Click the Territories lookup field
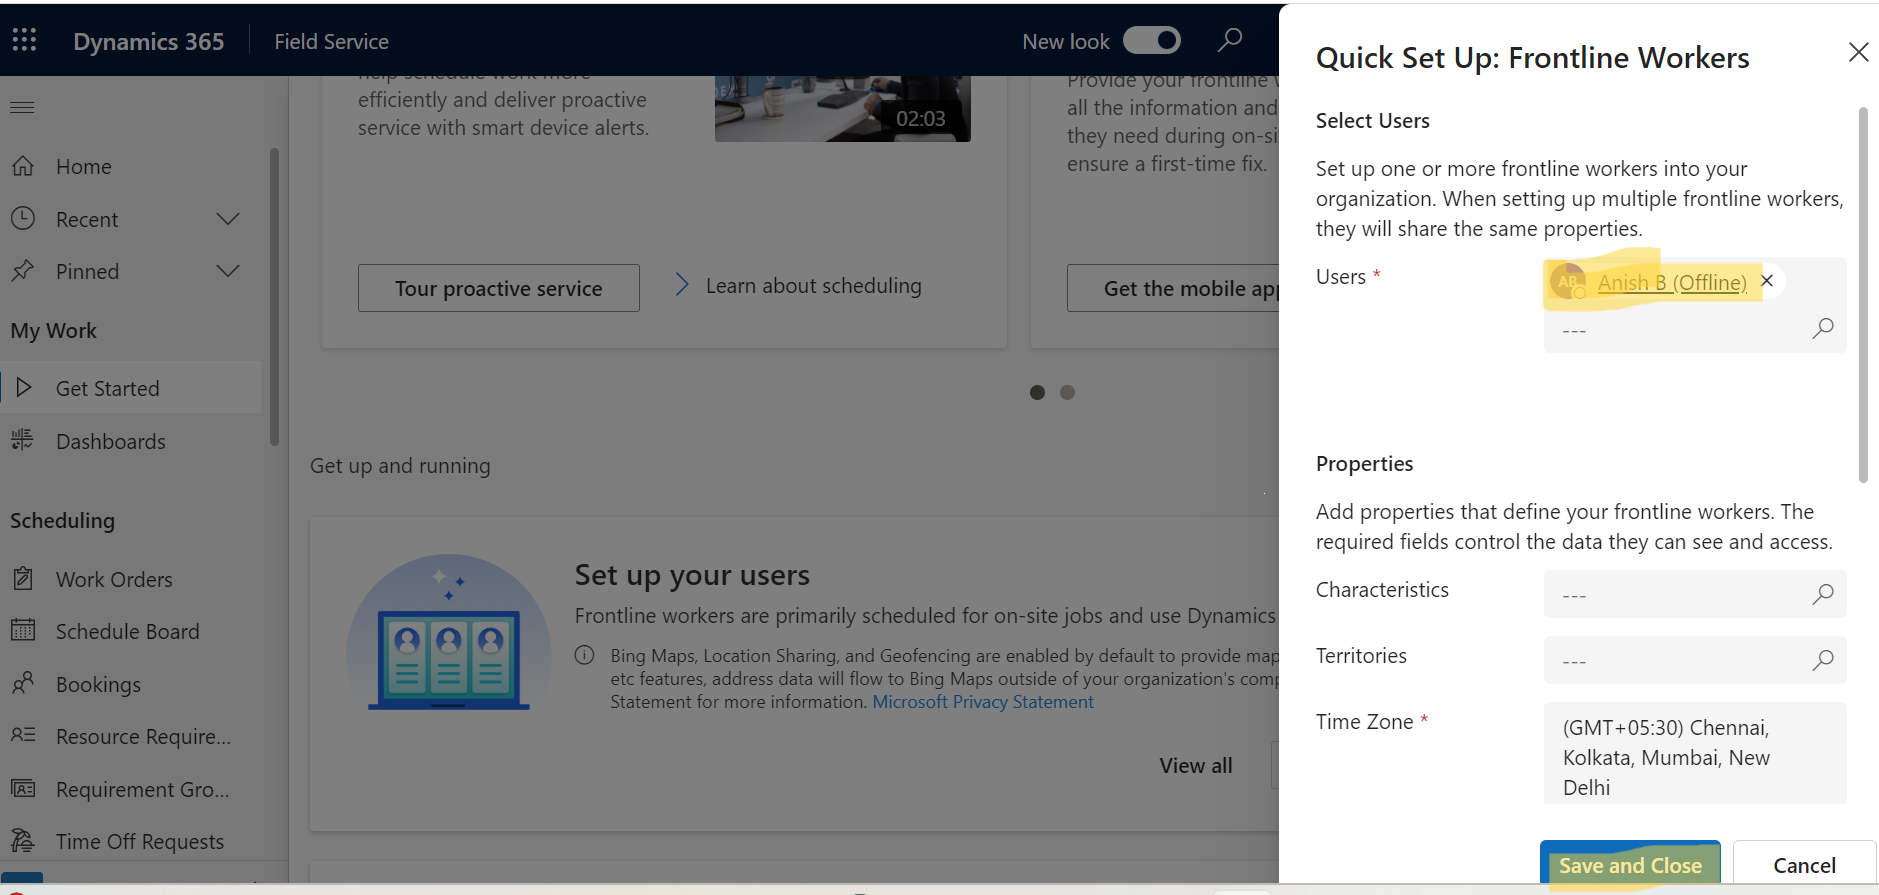1879x895 pixels. click(x=1695, y=660)
